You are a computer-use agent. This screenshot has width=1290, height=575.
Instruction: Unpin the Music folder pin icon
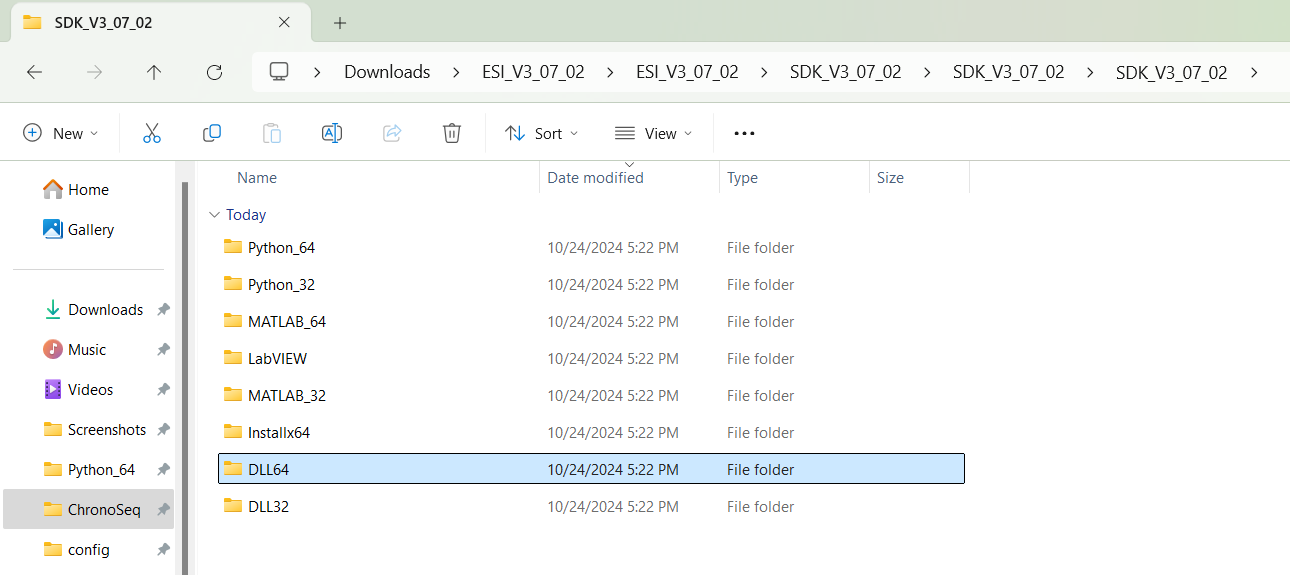(163, 350)
